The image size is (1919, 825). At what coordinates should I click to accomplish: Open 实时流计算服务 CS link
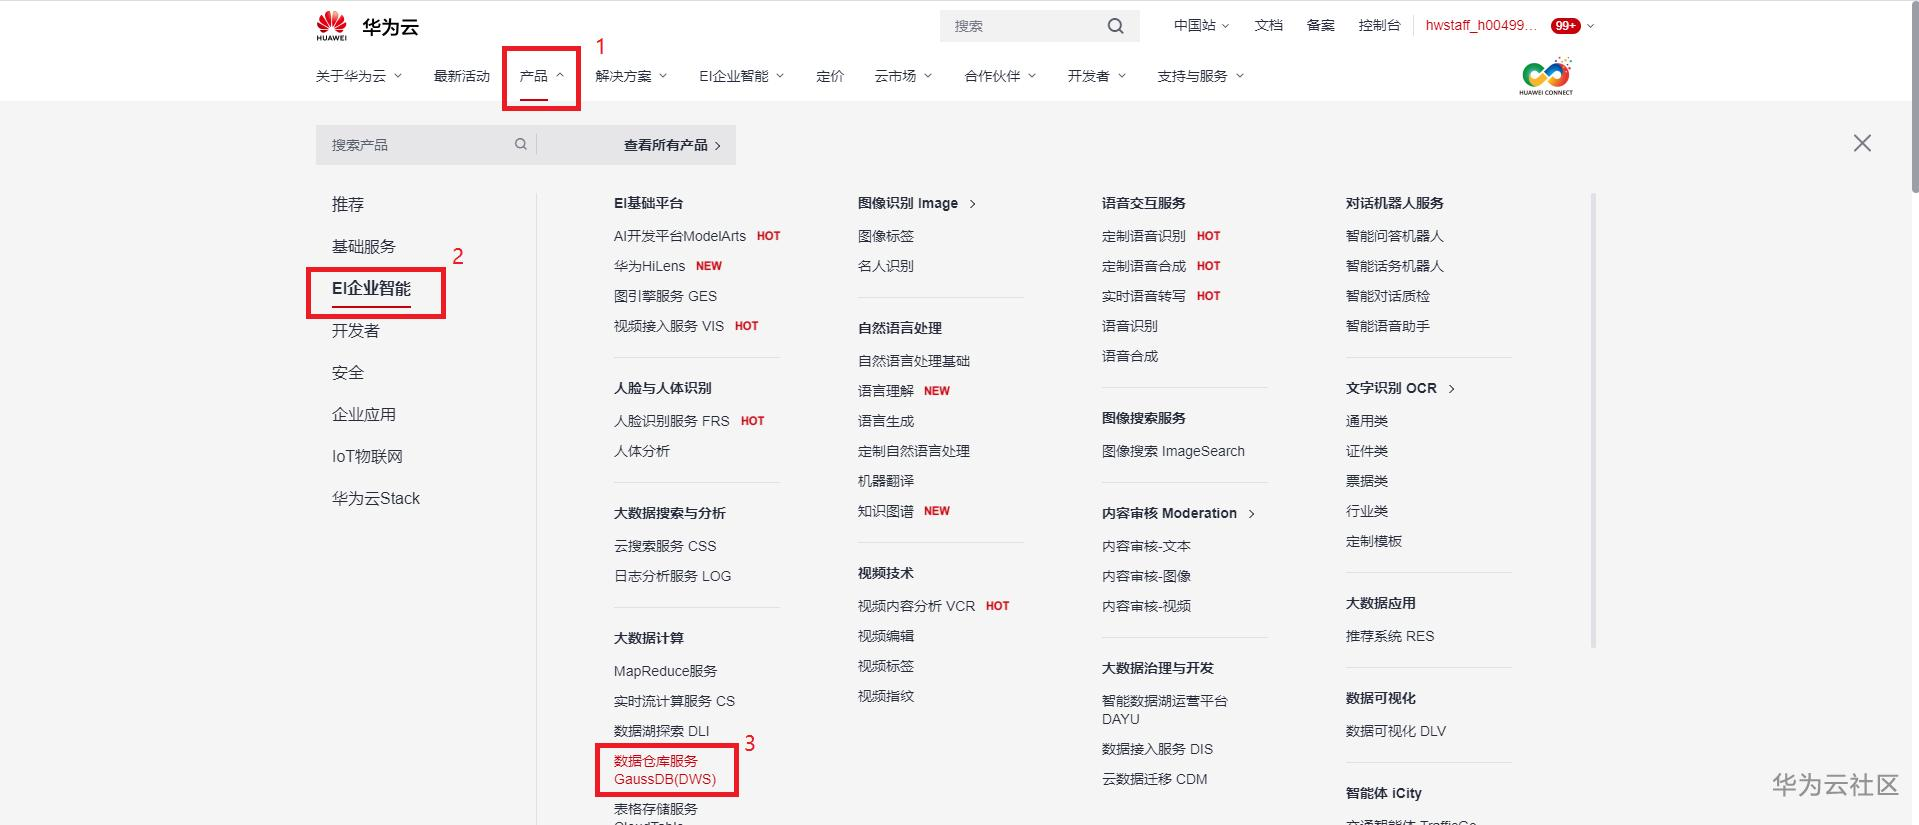pyautogui.click(x=674, y=701)
